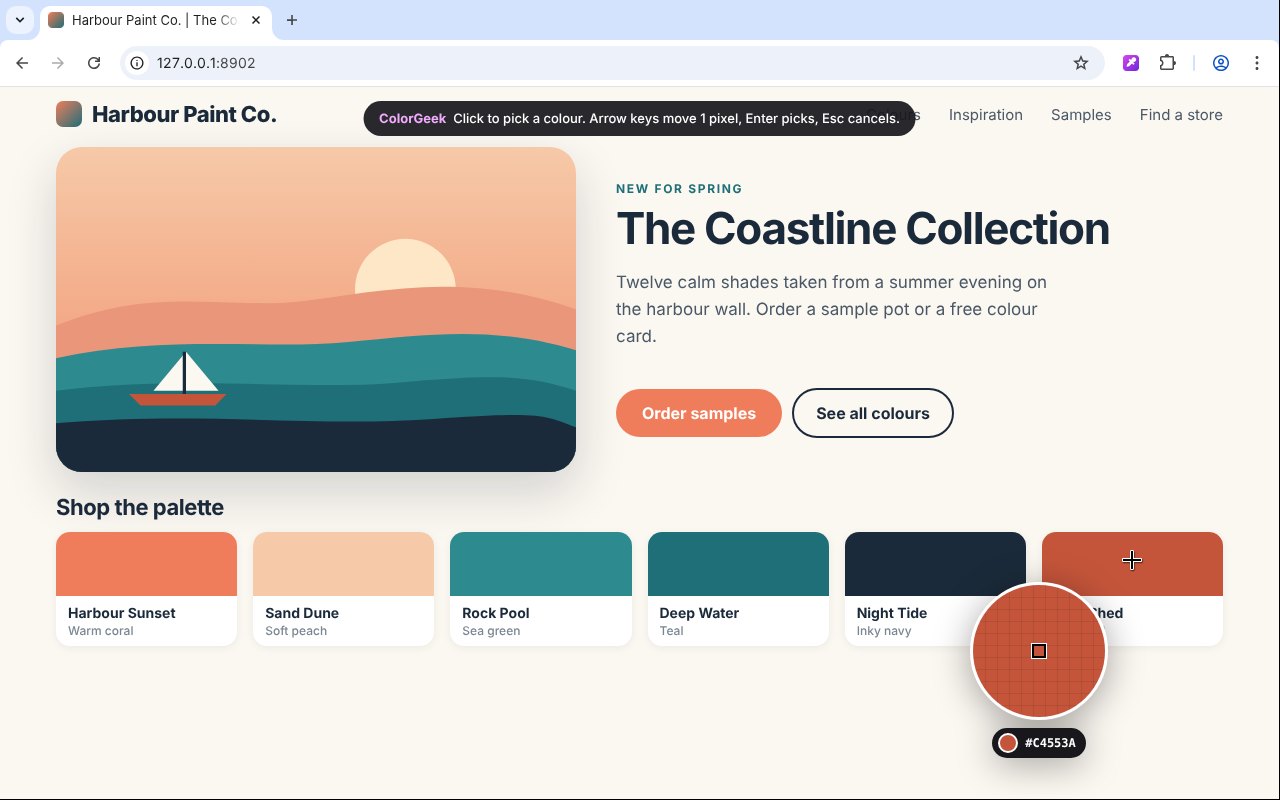Open the tab search dropdown chevron

point(20,20)
